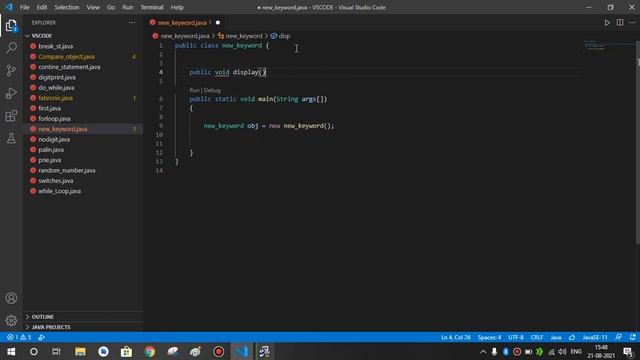The width and height of the screenshot is (640, 360).
Task: Open the View menu
Action: [93, 7]
